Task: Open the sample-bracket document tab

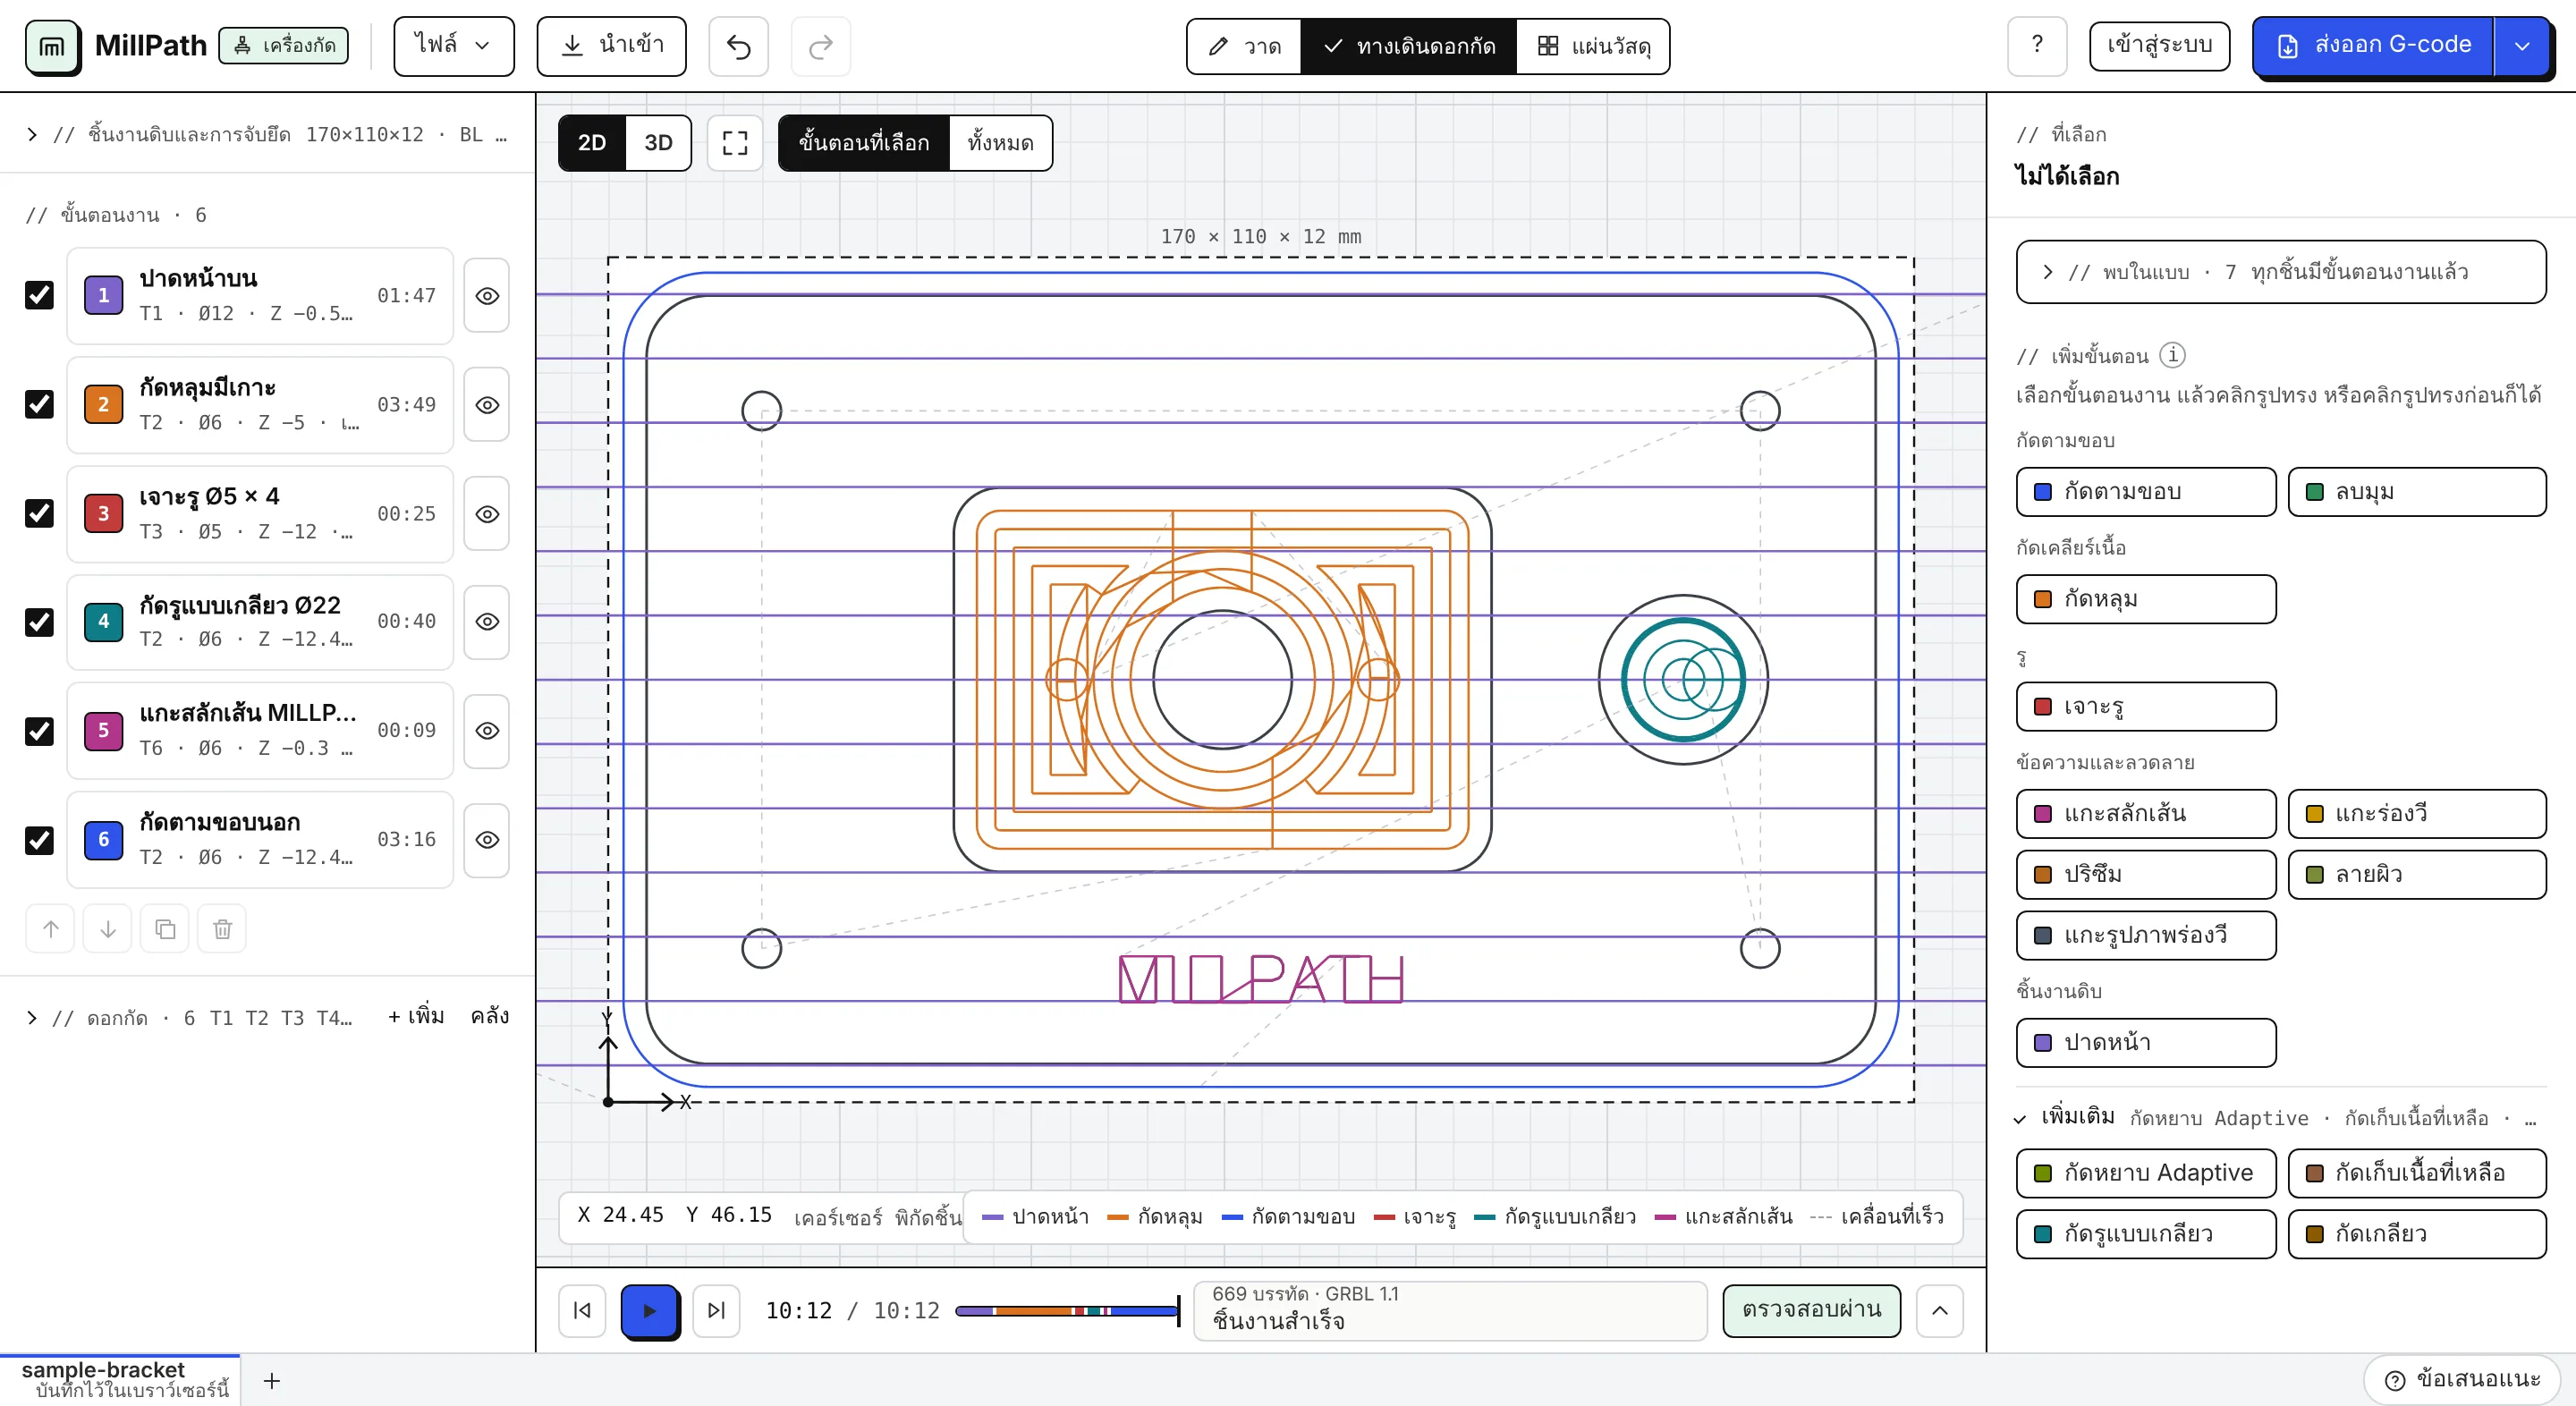Action: (x=120, y=1380)
